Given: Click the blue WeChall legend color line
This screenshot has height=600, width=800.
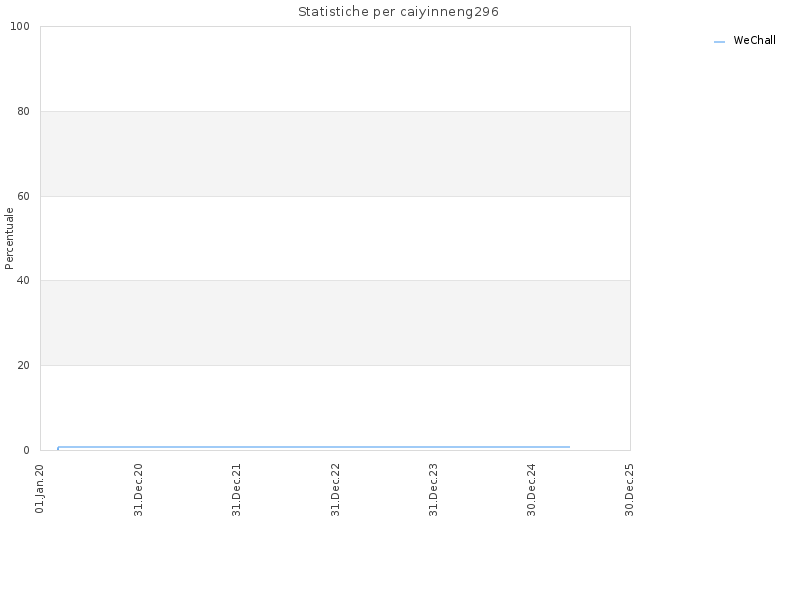Looking at the screenshot, I should [x=719, y=42].
